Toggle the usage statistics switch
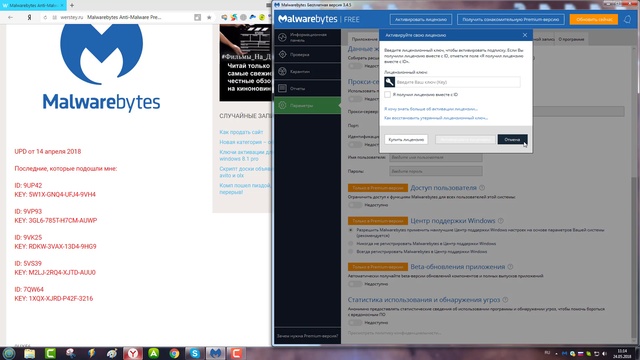Screen dimensions: 640x360 [x=355, y=322]
